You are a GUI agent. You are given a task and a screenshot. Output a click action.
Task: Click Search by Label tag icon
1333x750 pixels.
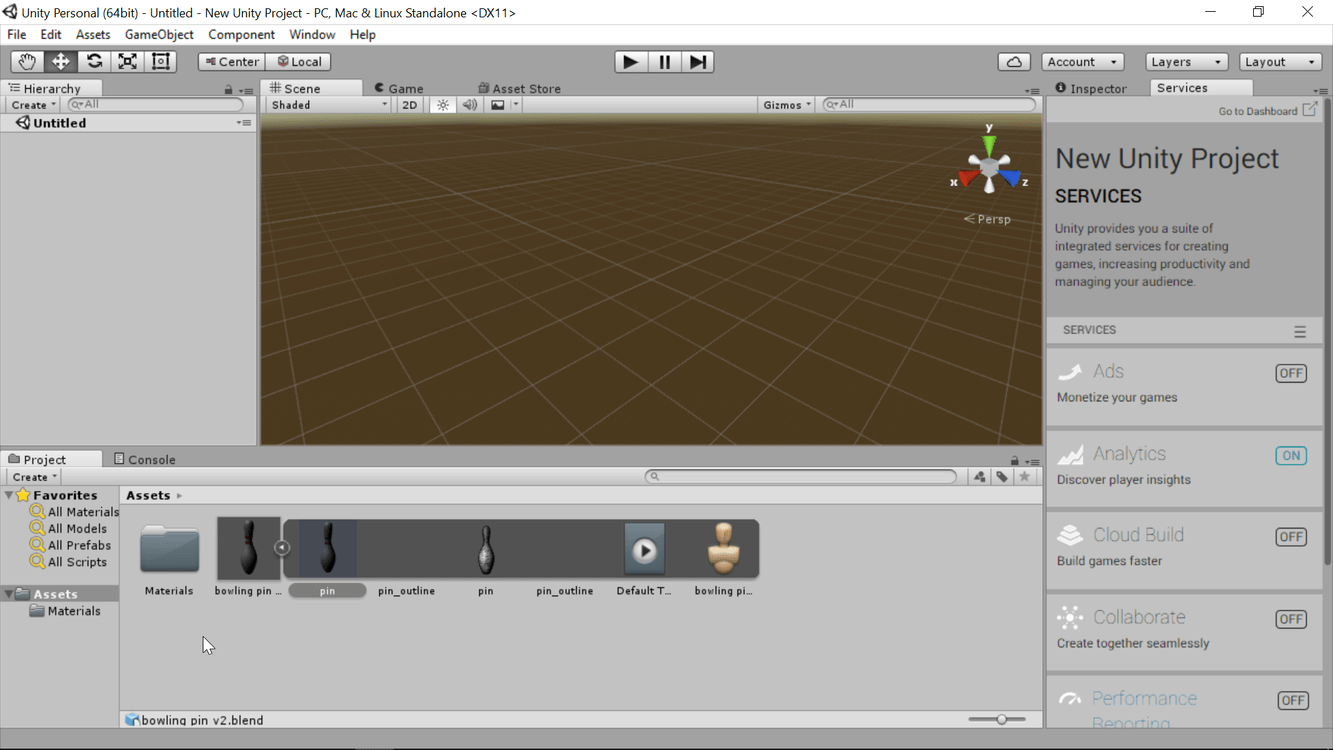(x=1002, y=477)
